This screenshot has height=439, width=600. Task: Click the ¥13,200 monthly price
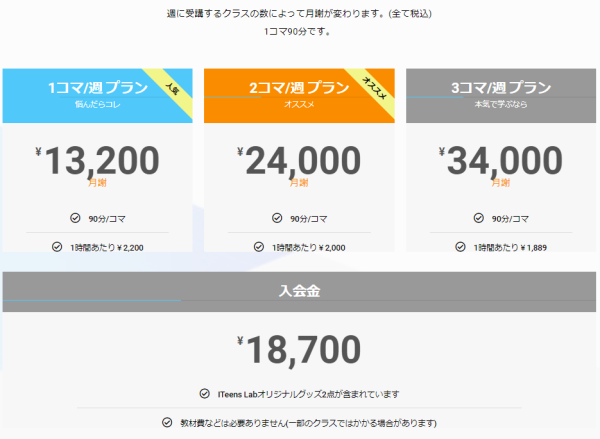click(x=98, y=161)
